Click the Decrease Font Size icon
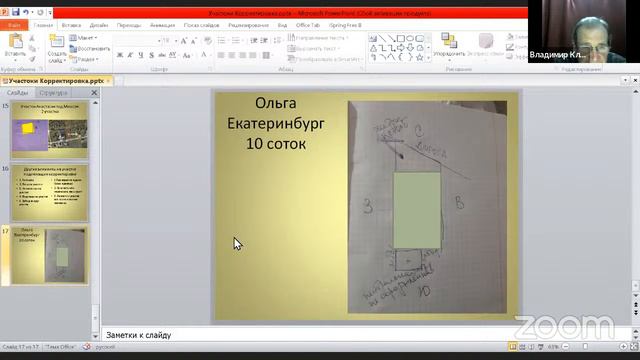Screen dimensions: 640x360 coord(194,41)
